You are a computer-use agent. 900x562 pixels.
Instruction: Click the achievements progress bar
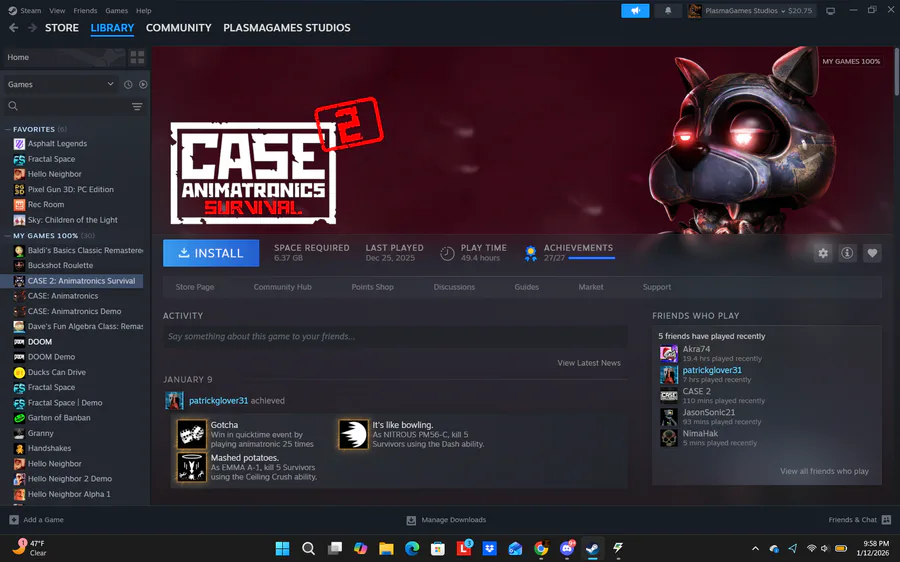[x=592, y=258]
